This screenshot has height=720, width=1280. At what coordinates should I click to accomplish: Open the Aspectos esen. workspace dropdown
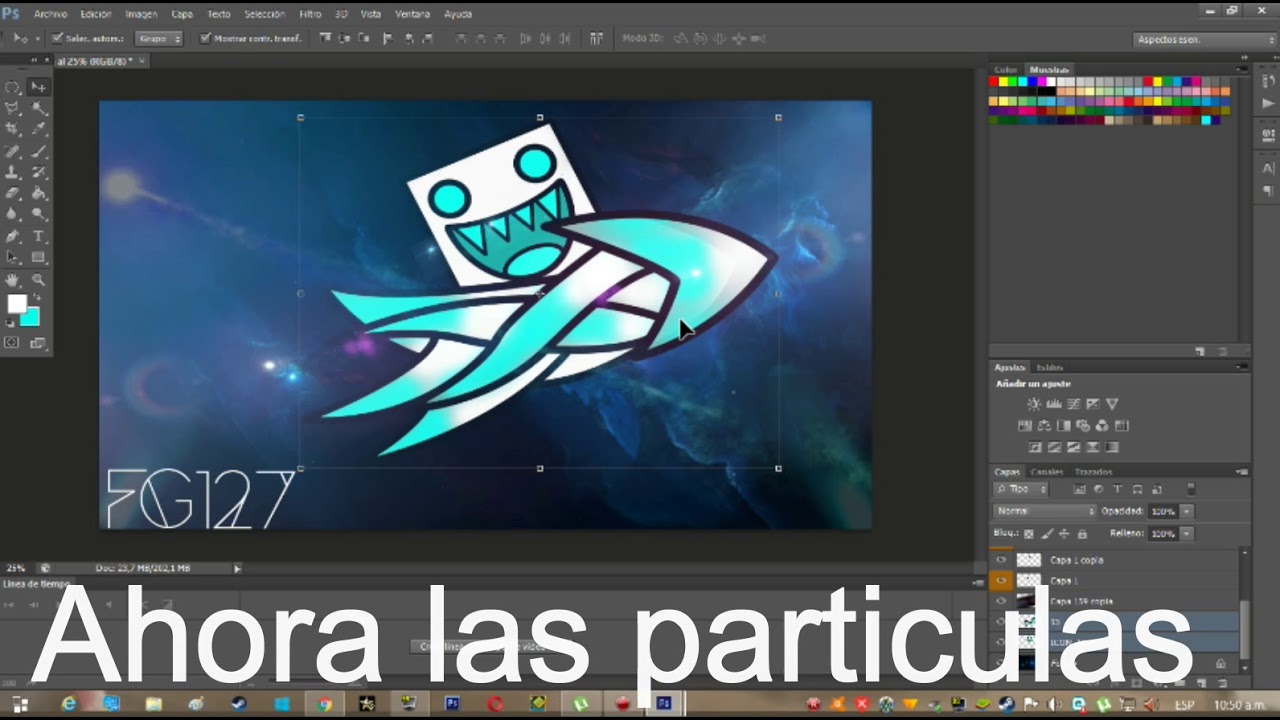point(1206,39)
